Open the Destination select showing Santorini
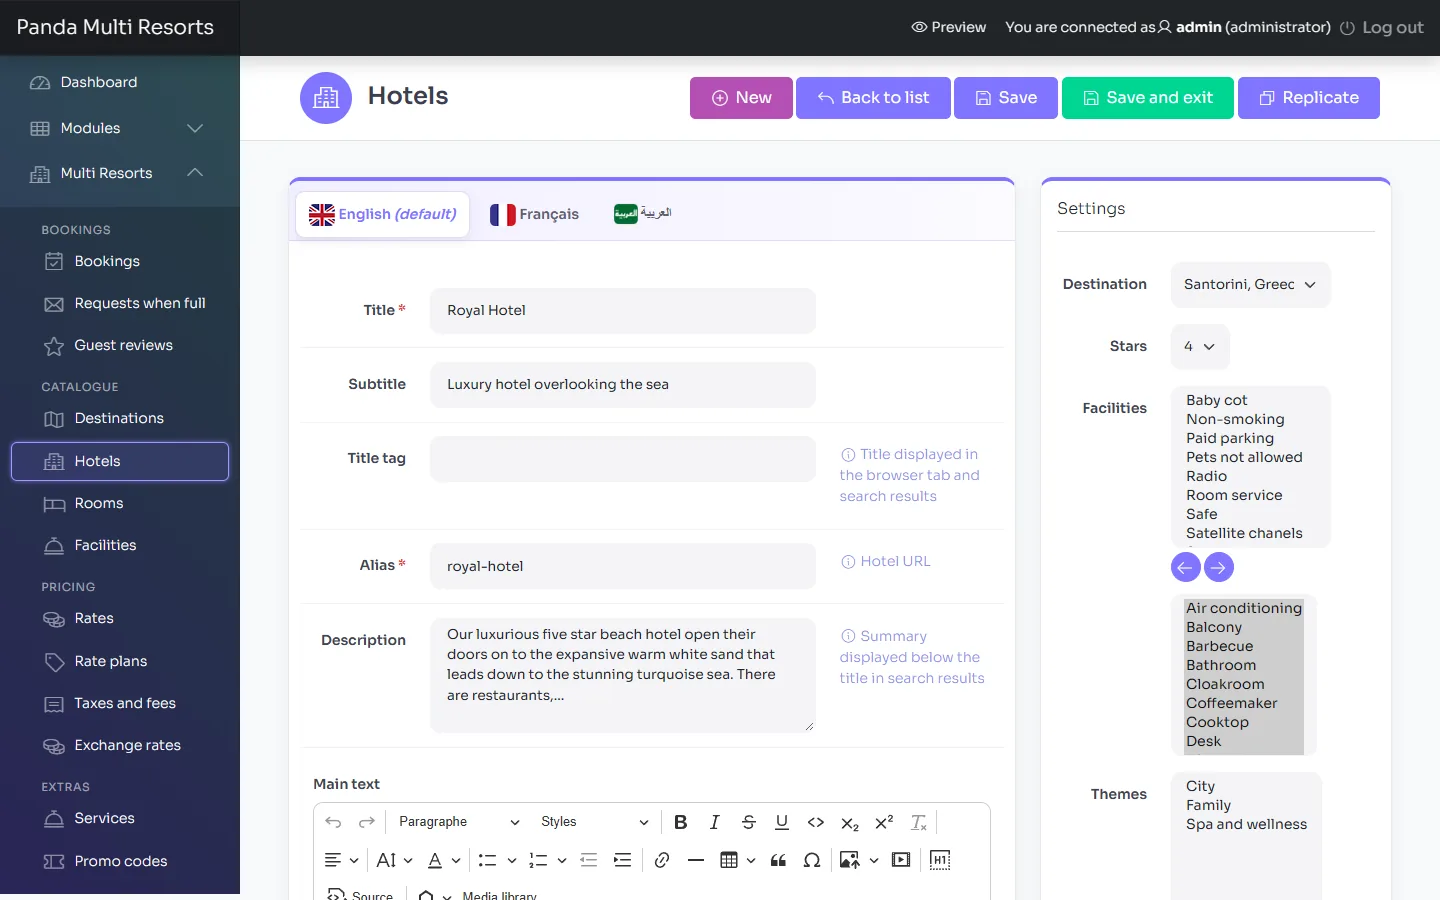1440x900 pixels. click(1250, 285)
